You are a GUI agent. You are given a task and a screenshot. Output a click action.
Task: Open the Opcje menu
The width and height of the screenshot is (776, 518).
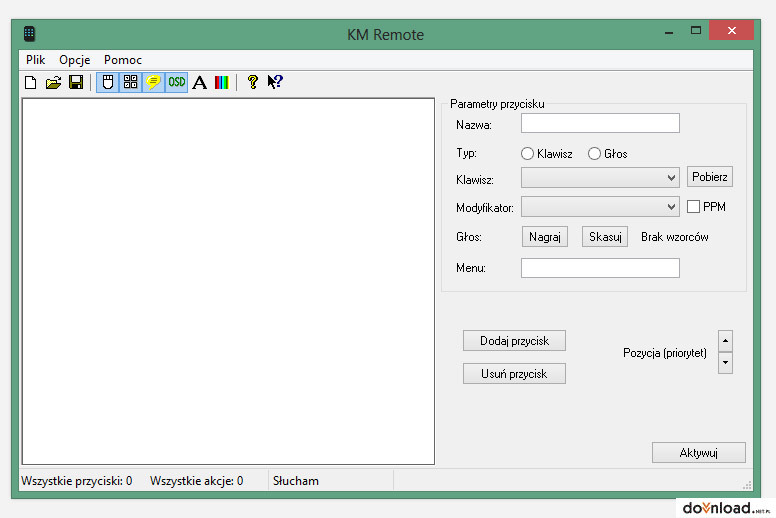(x=75, y=60)
